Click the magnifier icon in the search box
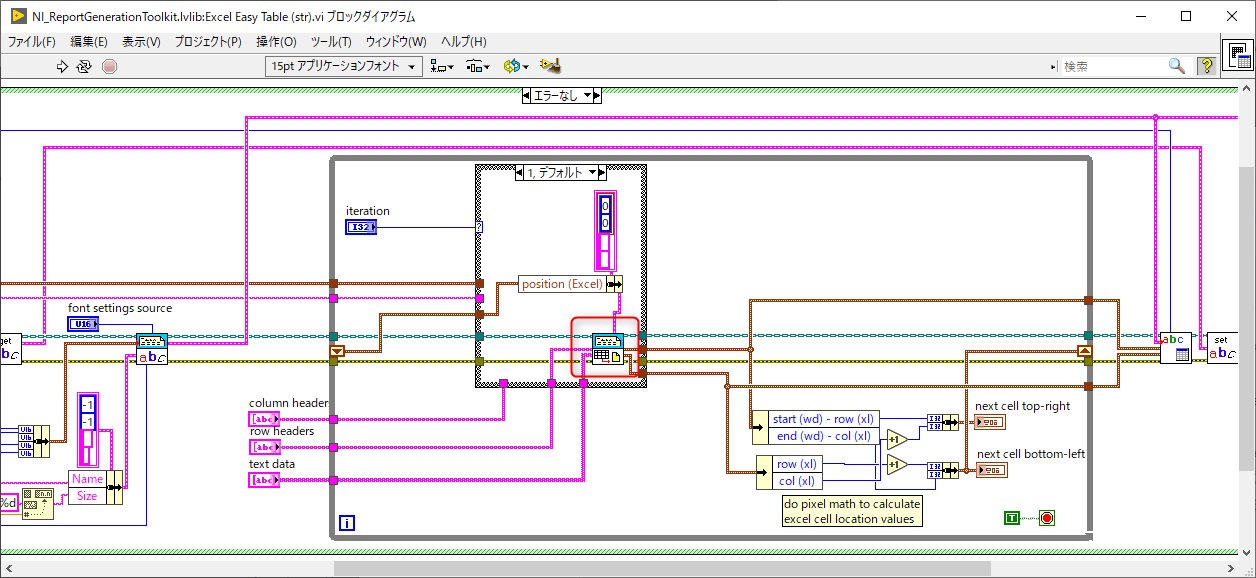The width and height of the screenshot is (1256, 578). 1176,66
